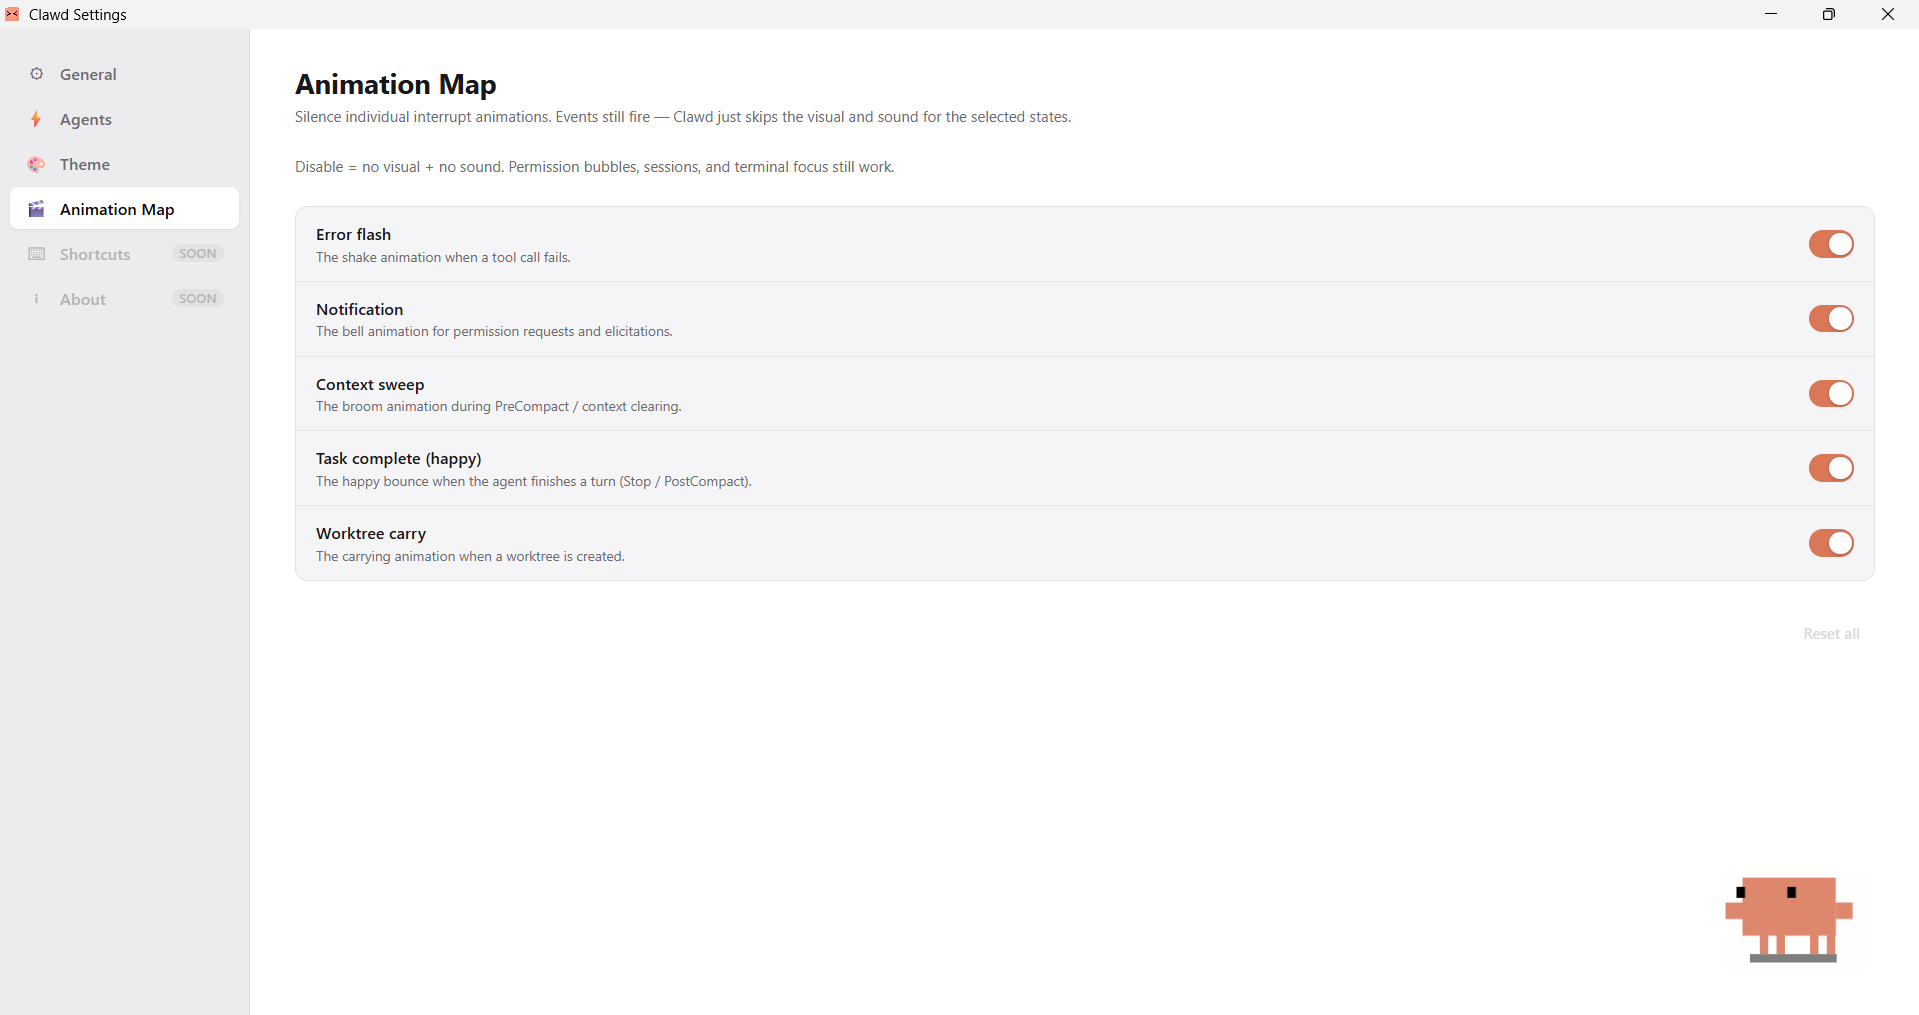Disable the Worktree carry toggle
The width and height of the screenshot is (1919, 1015).
coord(1831,543)
